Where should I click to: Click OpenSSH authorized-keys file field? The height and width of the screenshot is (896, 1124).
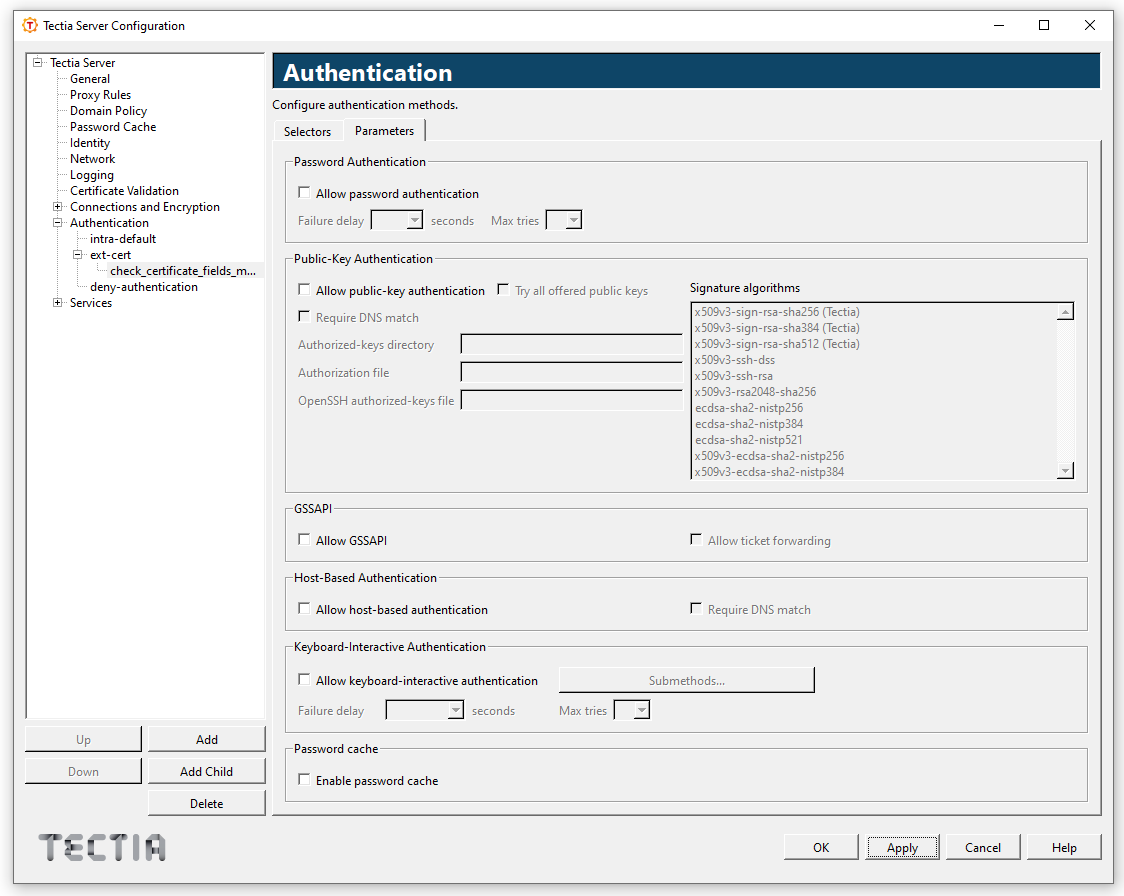click(x=572, y=400)
